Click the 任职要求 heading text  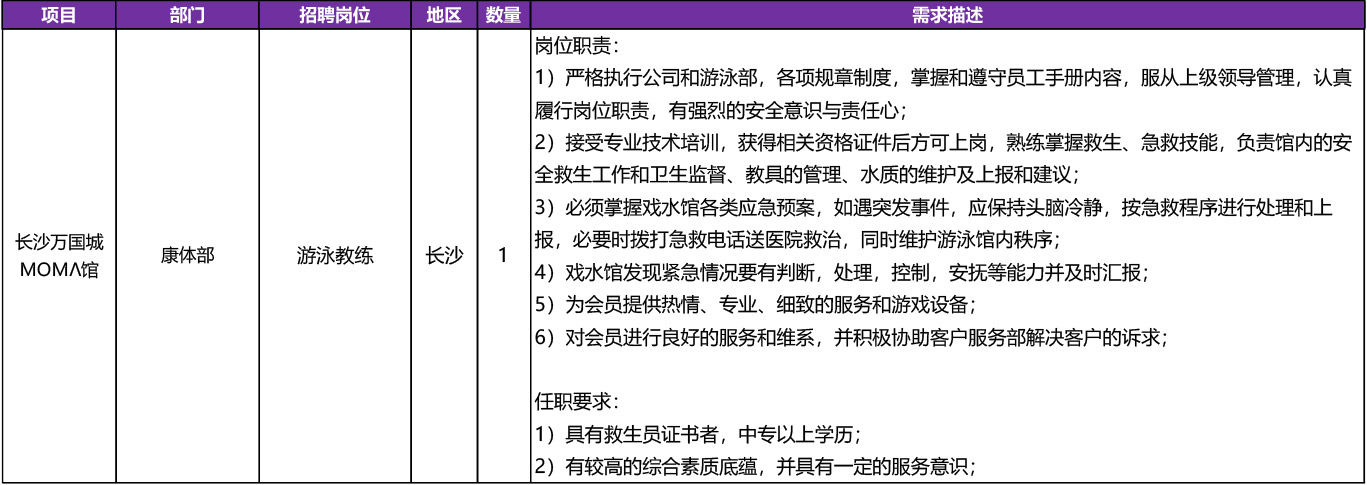click(x=577, y=403)
